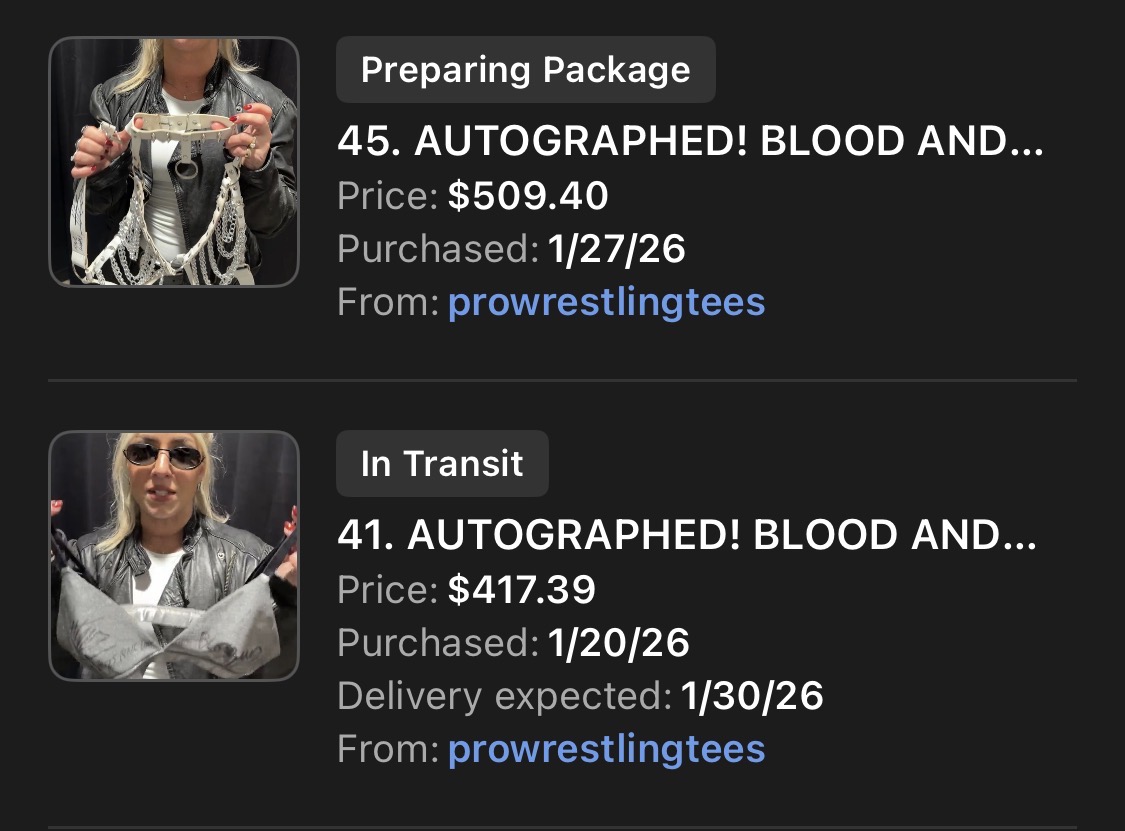Click the "Price:" label on order 45
The height and width of the screenshot is (831, 1125).
pyautogui.click(x=388, y=196)
